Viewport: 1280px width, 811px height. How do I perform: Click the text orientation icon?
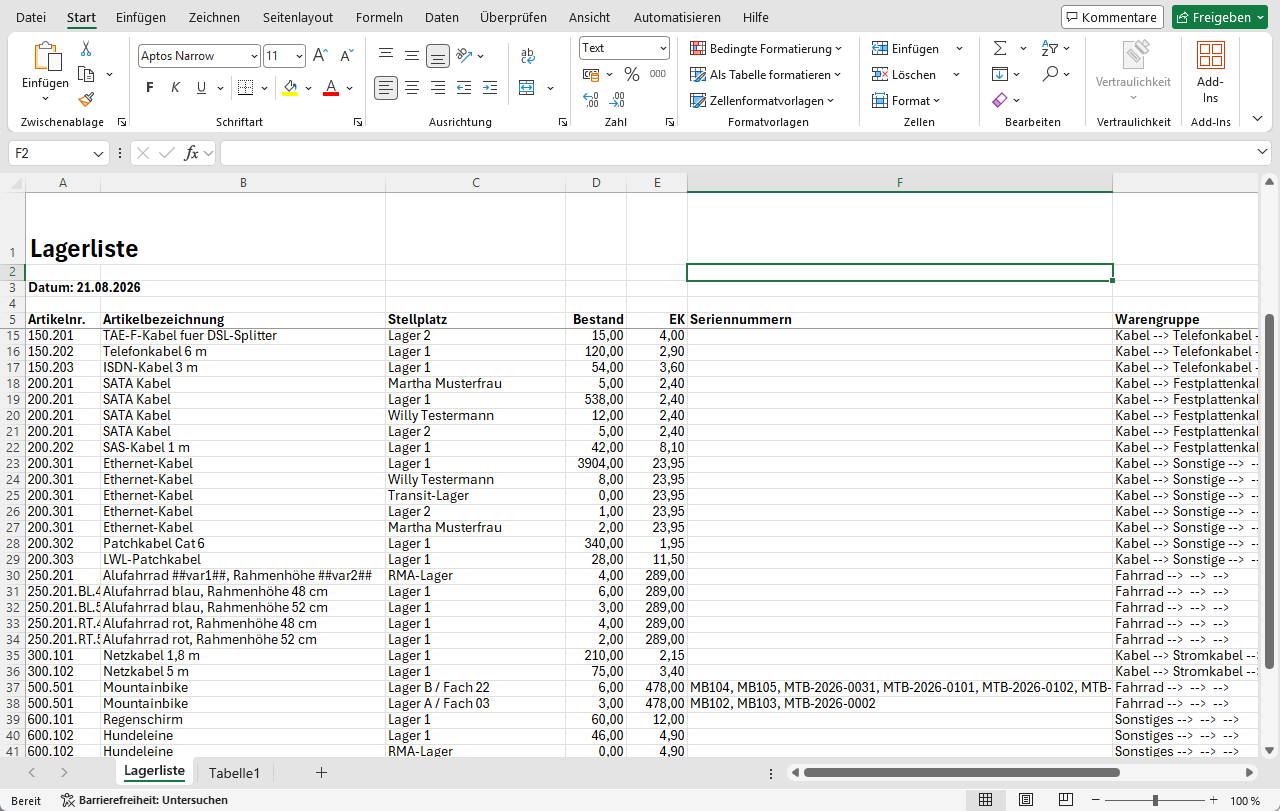pos(464,56)
